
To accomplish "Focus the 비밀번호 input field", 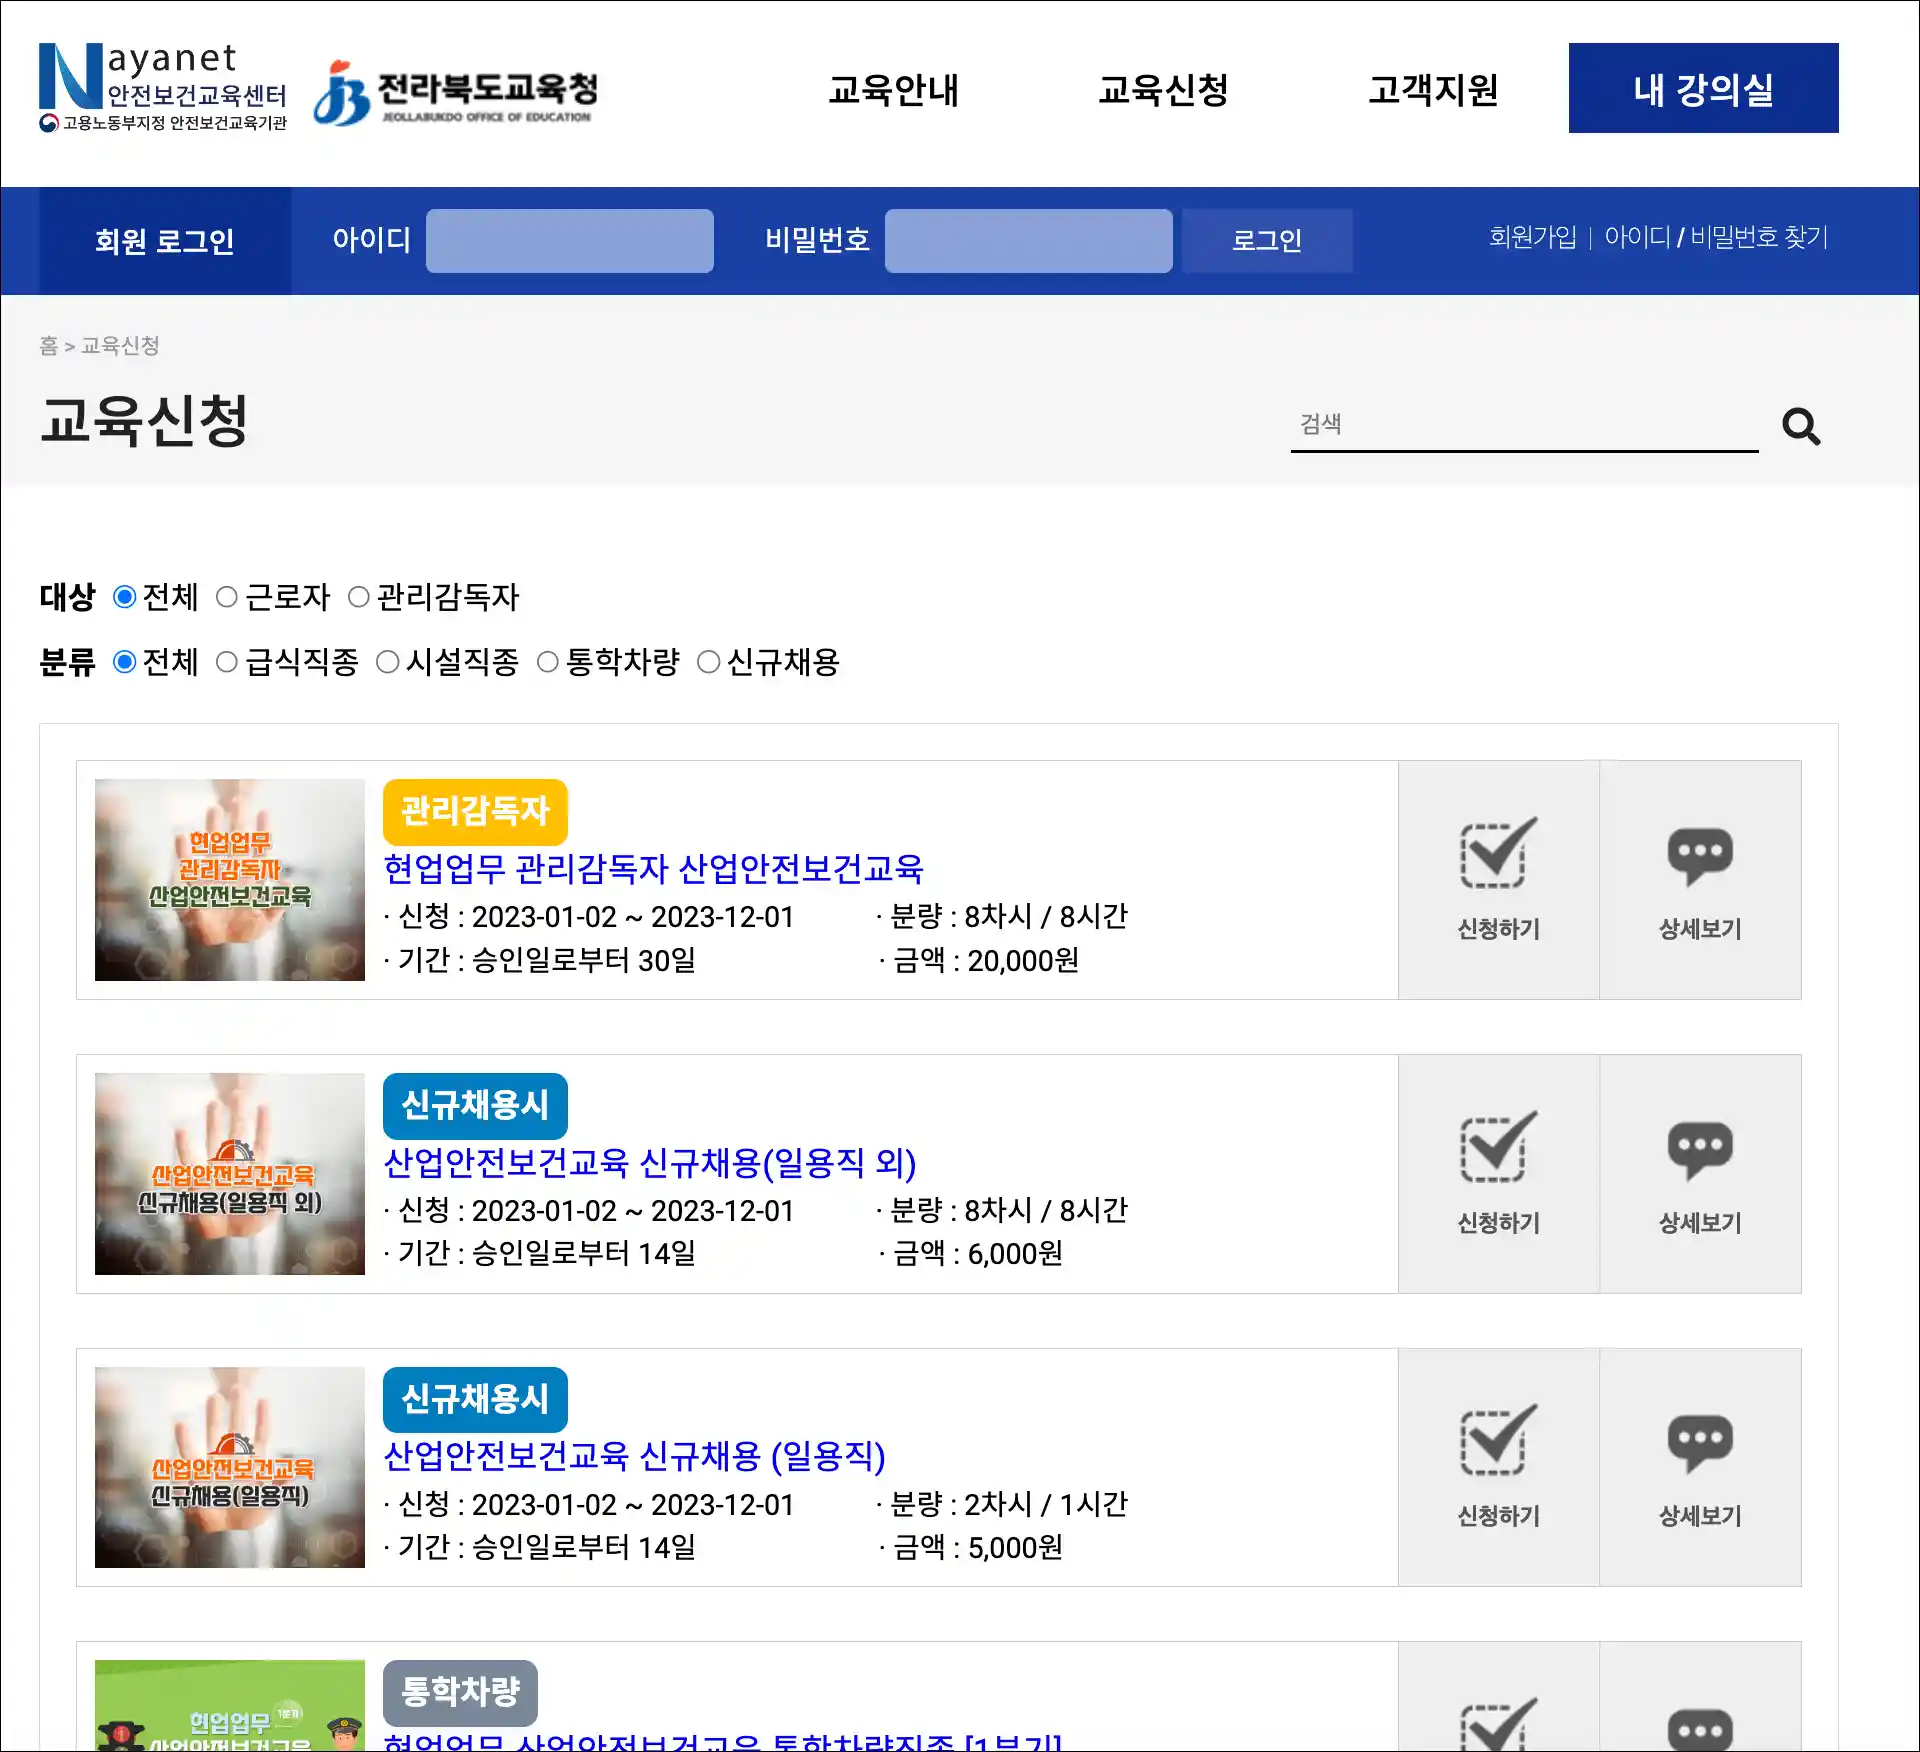I will [x=1029, y=241].
